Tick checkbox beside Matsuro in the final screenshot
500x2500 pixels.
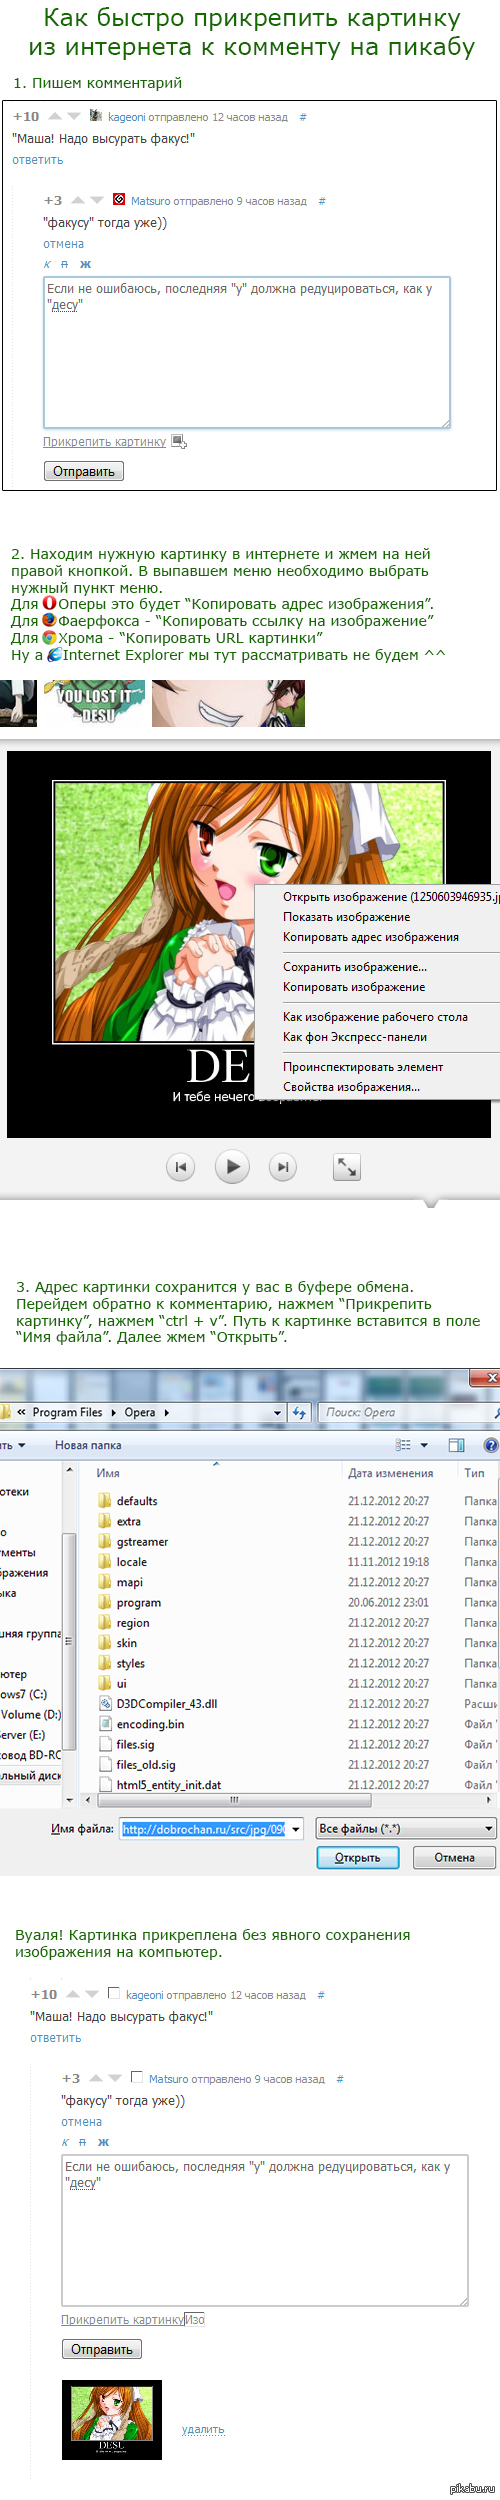[137, 2077]
